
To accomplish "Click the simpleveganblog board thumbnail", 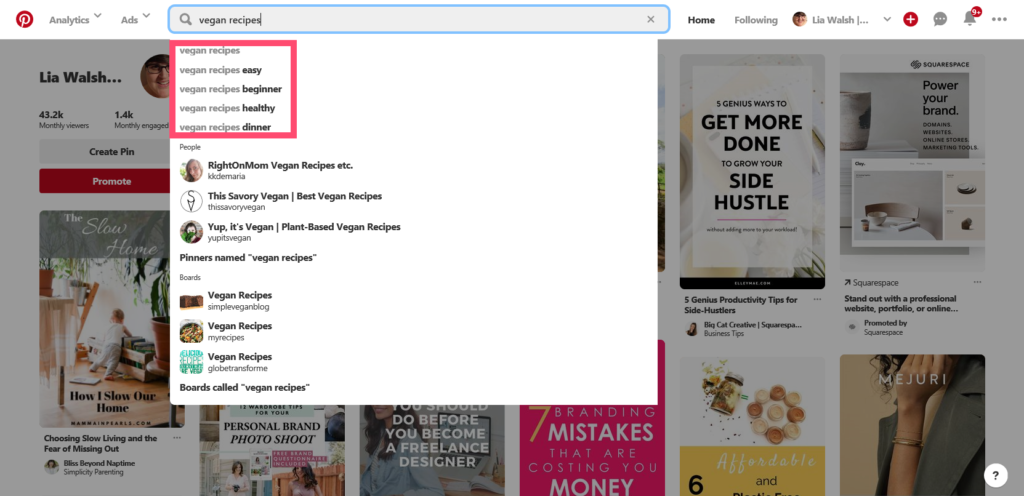I will (x=191, y=300).
